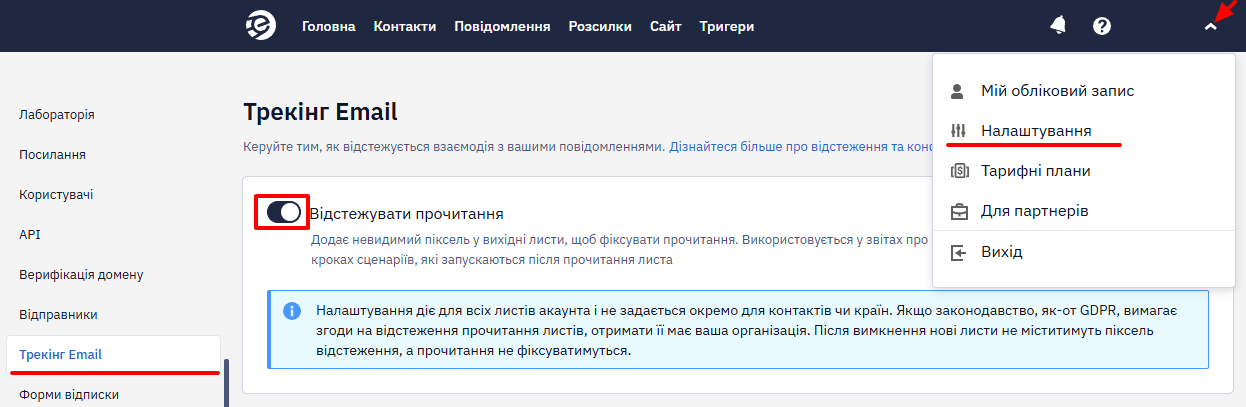Open Посилання in the sidebar
This screenshot has height=407, width=1246.
click(x=52, y=154)
